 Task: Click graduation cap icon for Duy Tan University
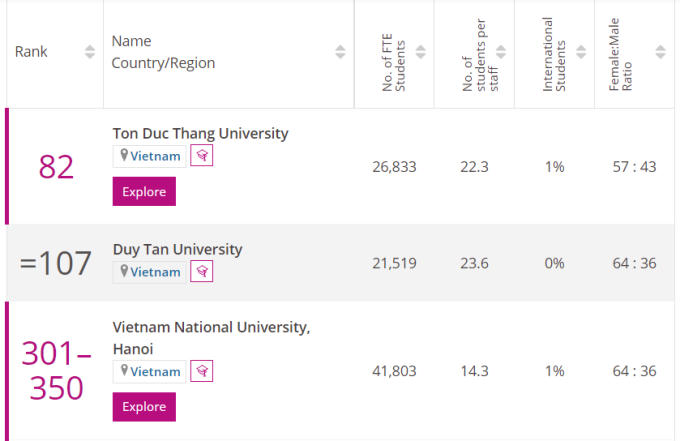(201, 271)
